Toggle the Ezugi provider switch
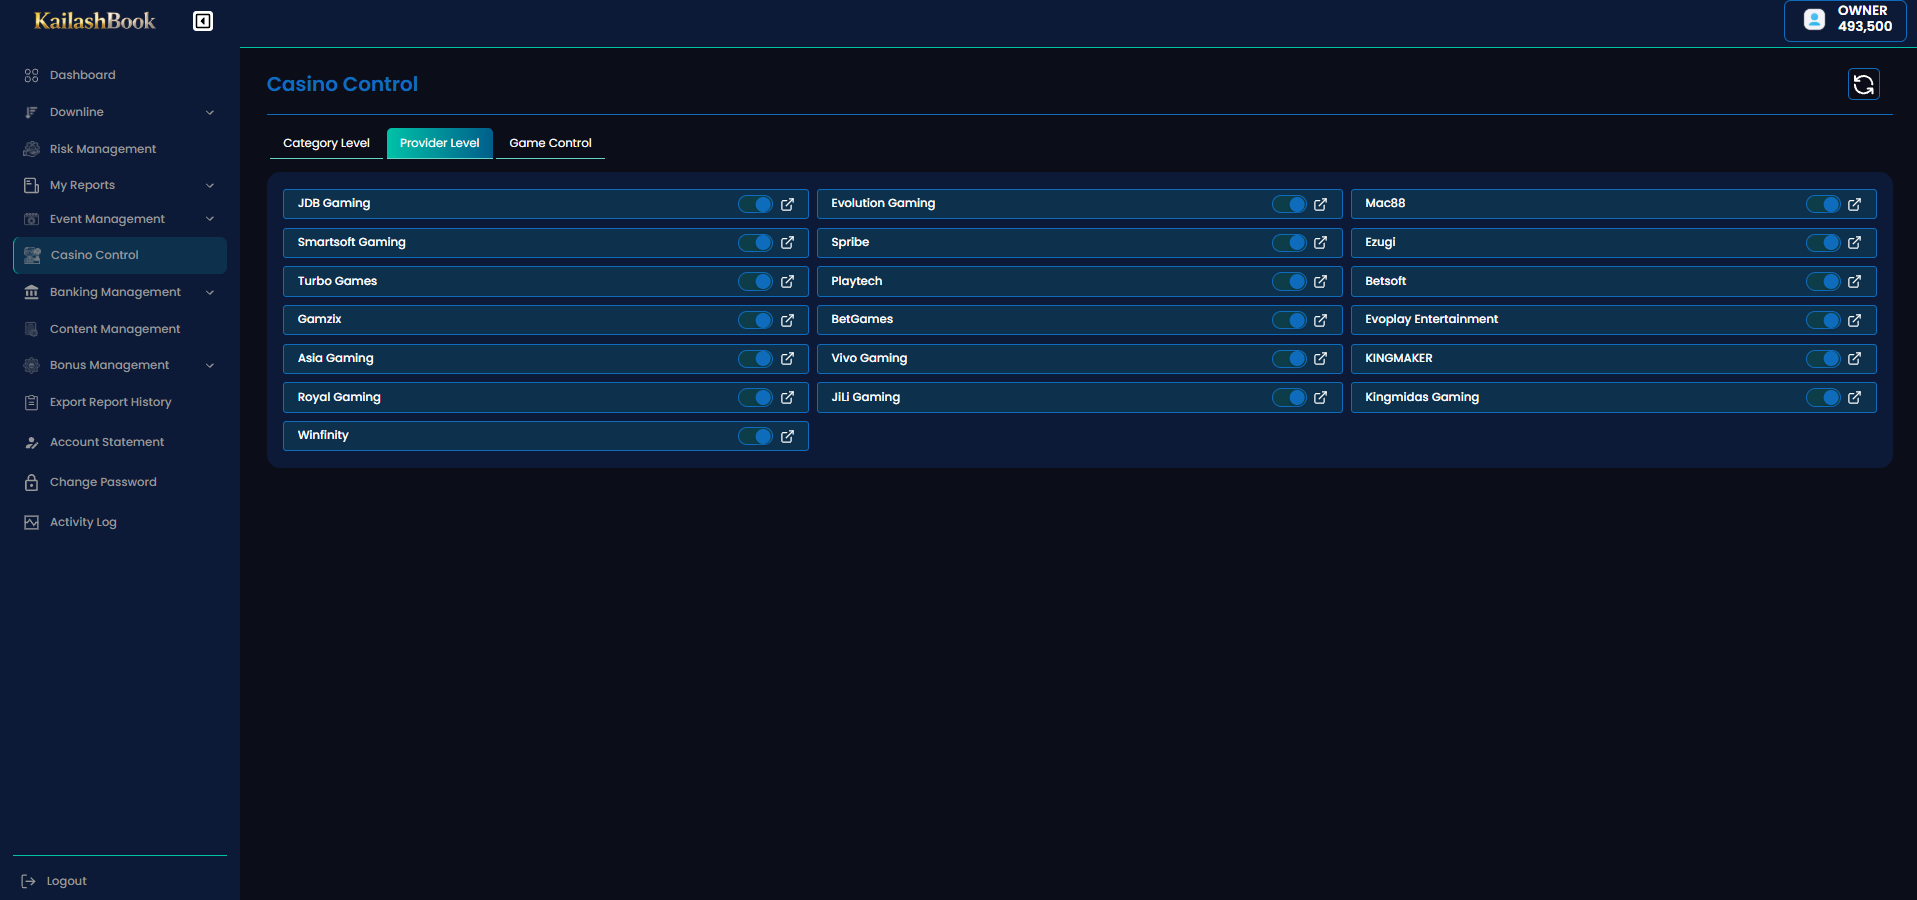The image size is (1917, 900). coord(1823,243)
